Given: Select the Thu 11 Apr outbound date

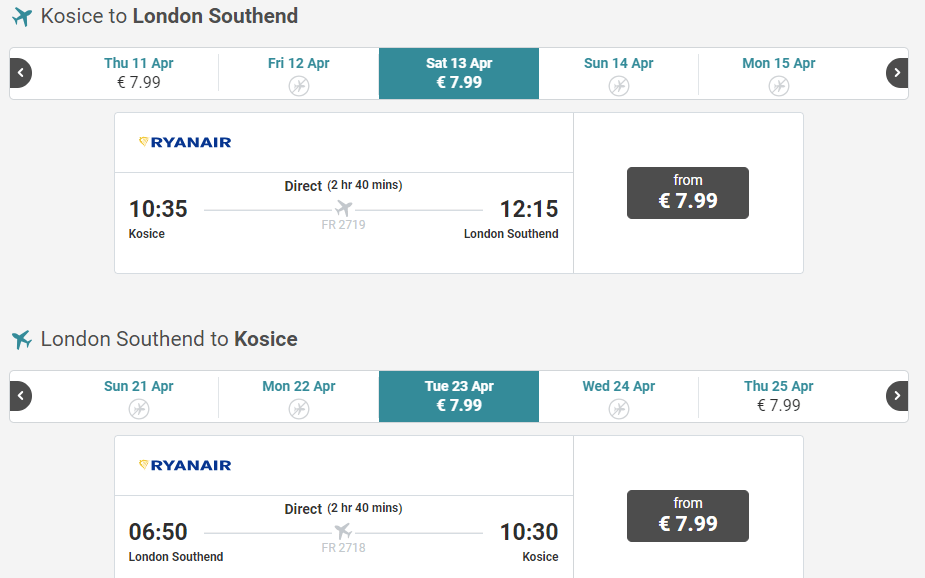Looking at the screenshot, I should (139, 73).
